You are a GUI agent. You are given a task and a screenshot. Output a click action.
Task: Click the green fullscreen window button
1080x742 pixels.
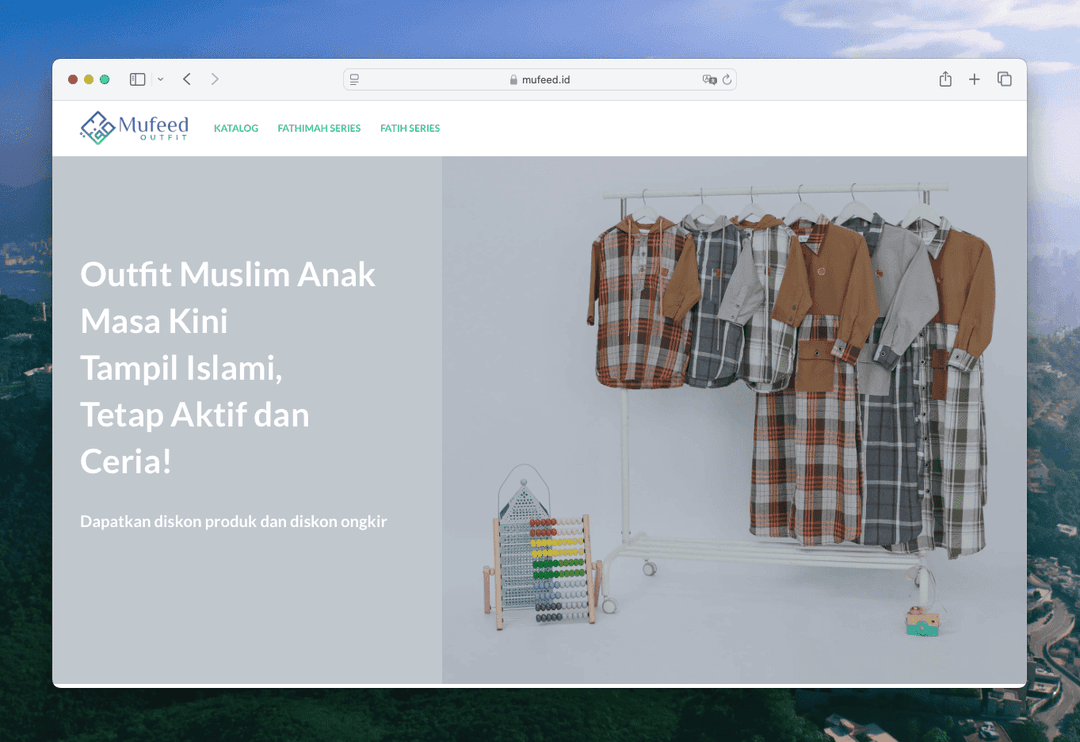click(105, 79)
